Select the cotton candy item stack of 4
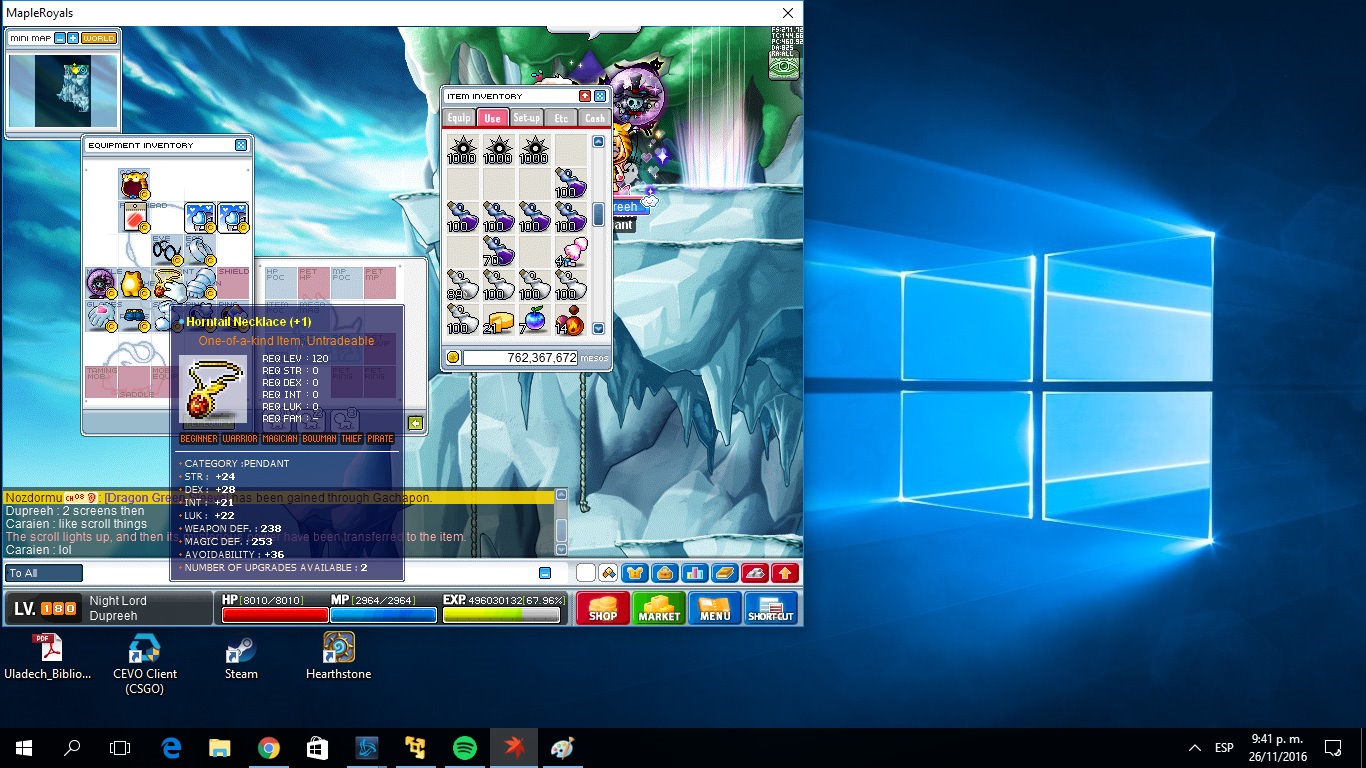Viewport: 1366px width, 768px height. tap(570, 252)
